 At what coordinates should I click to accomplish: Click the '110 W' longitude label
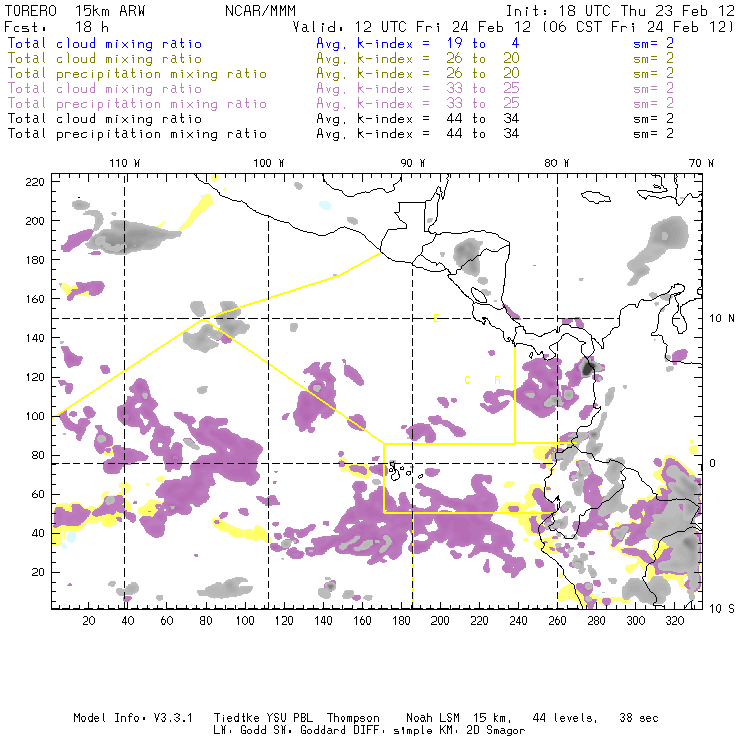[125, 163]
